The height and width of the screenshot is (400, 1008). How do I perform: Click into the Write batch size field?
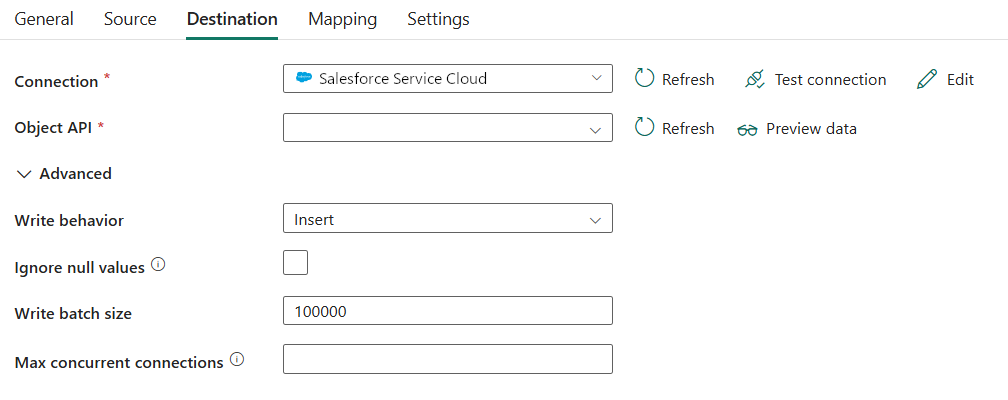[x=448, y=311]
